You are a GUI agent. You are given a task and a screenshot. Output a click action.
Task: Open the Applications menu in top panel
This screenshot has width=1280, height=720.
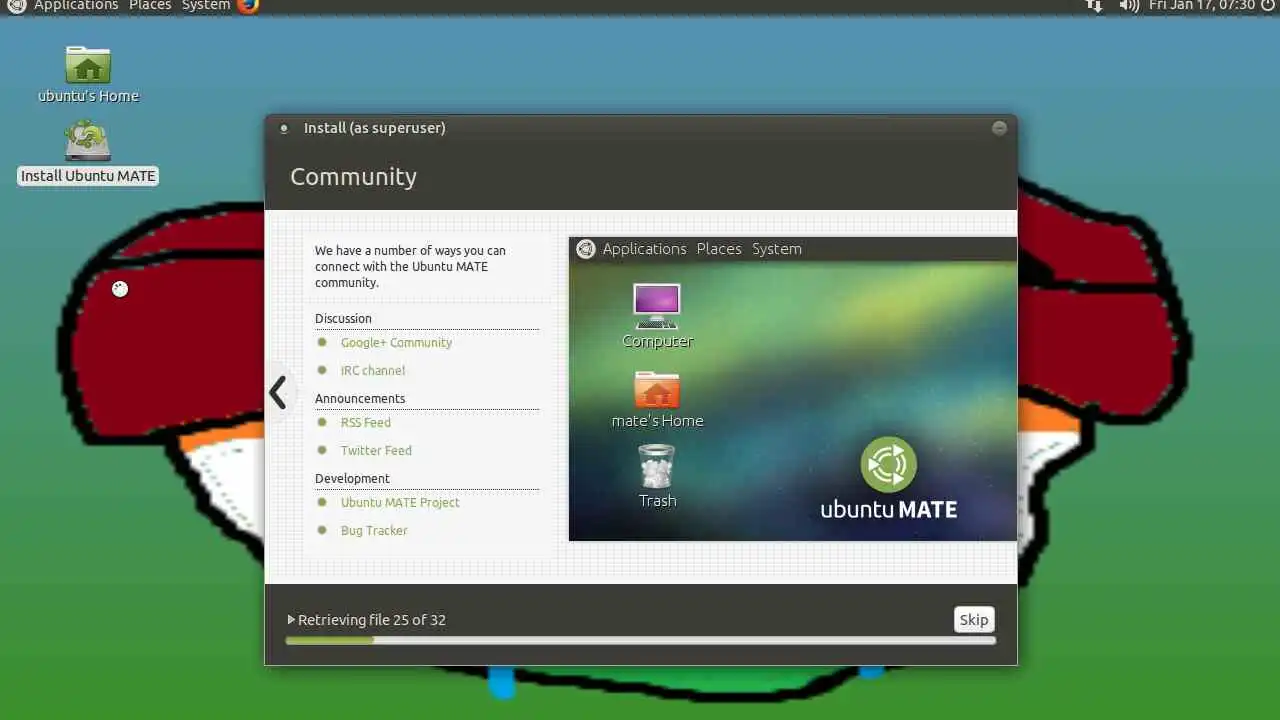point(76,5)
